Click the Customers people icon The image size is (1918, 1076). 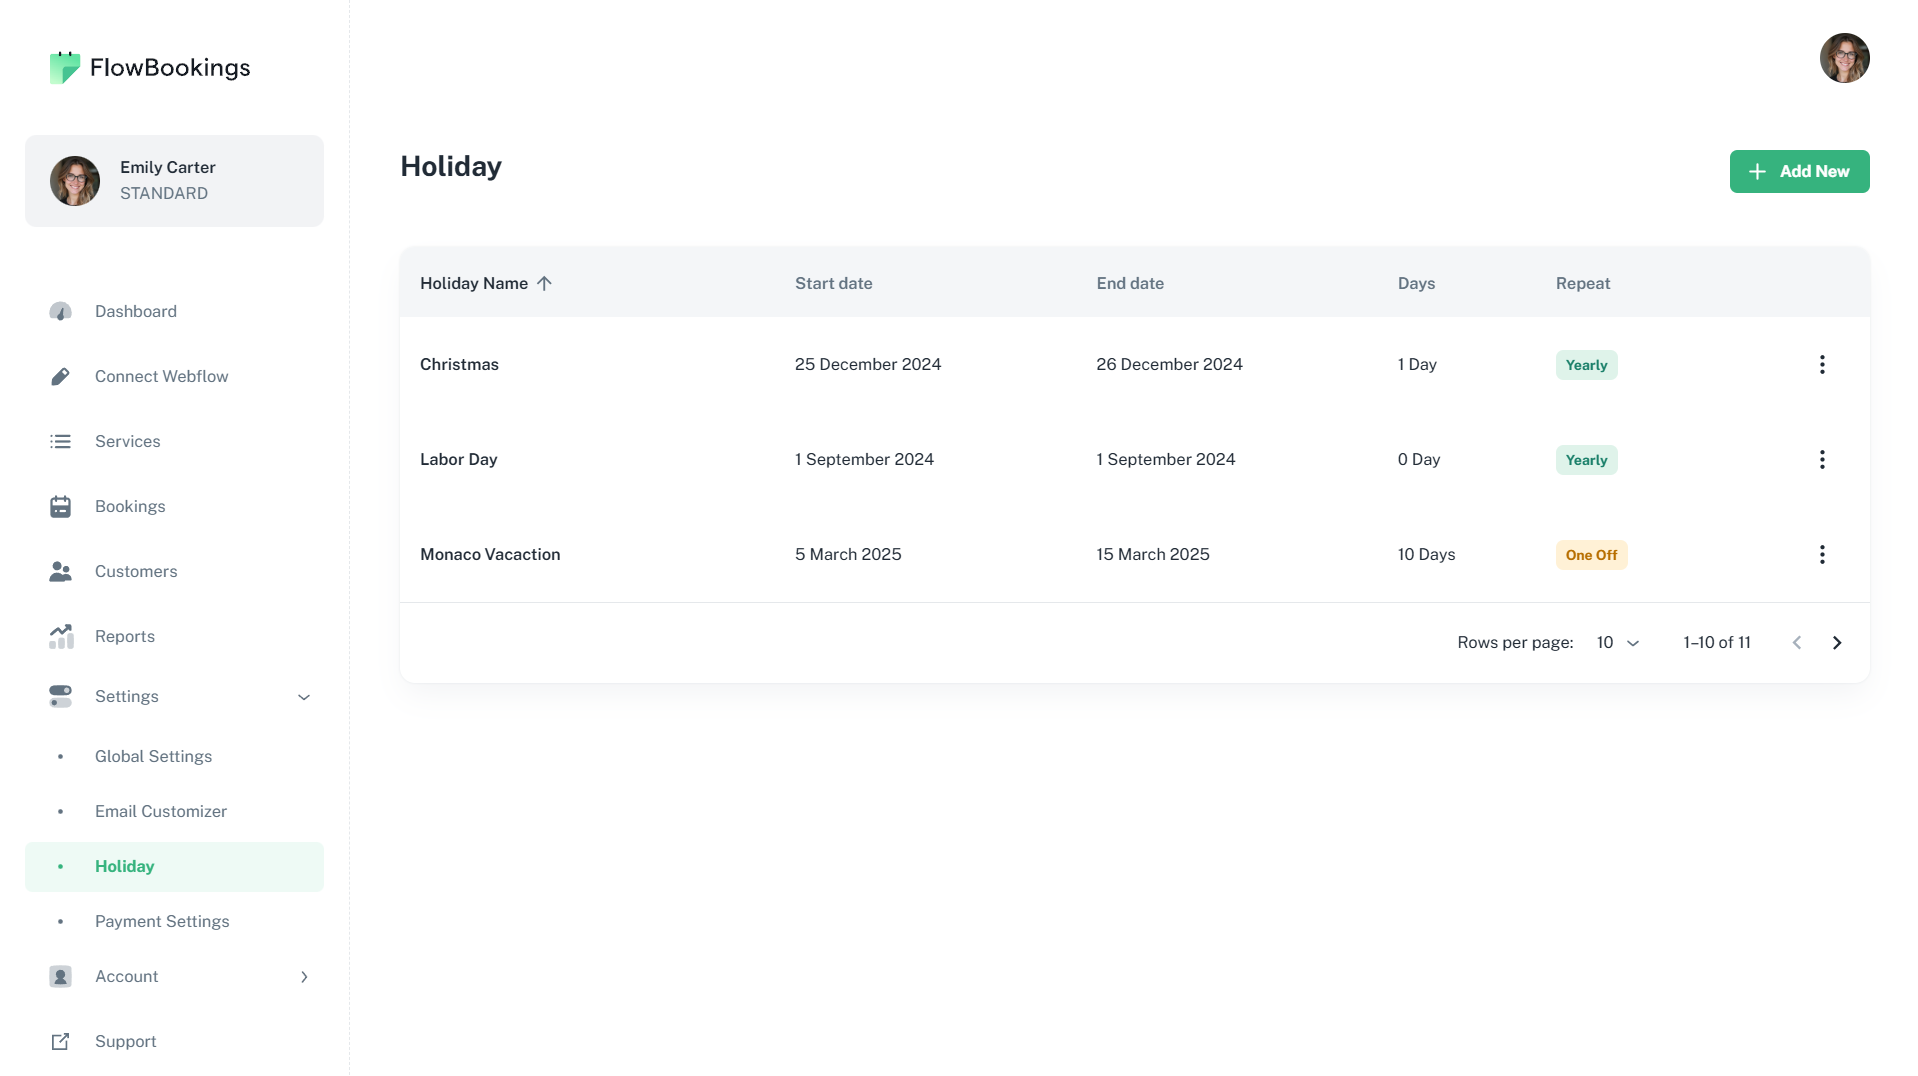click(x=60, y=572)
